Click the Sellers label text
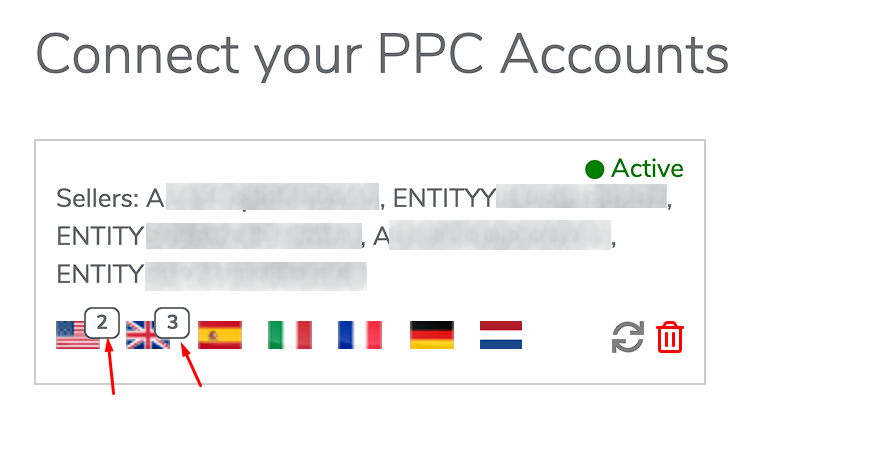Screen dimensions: 878x456 click(97, 198)
